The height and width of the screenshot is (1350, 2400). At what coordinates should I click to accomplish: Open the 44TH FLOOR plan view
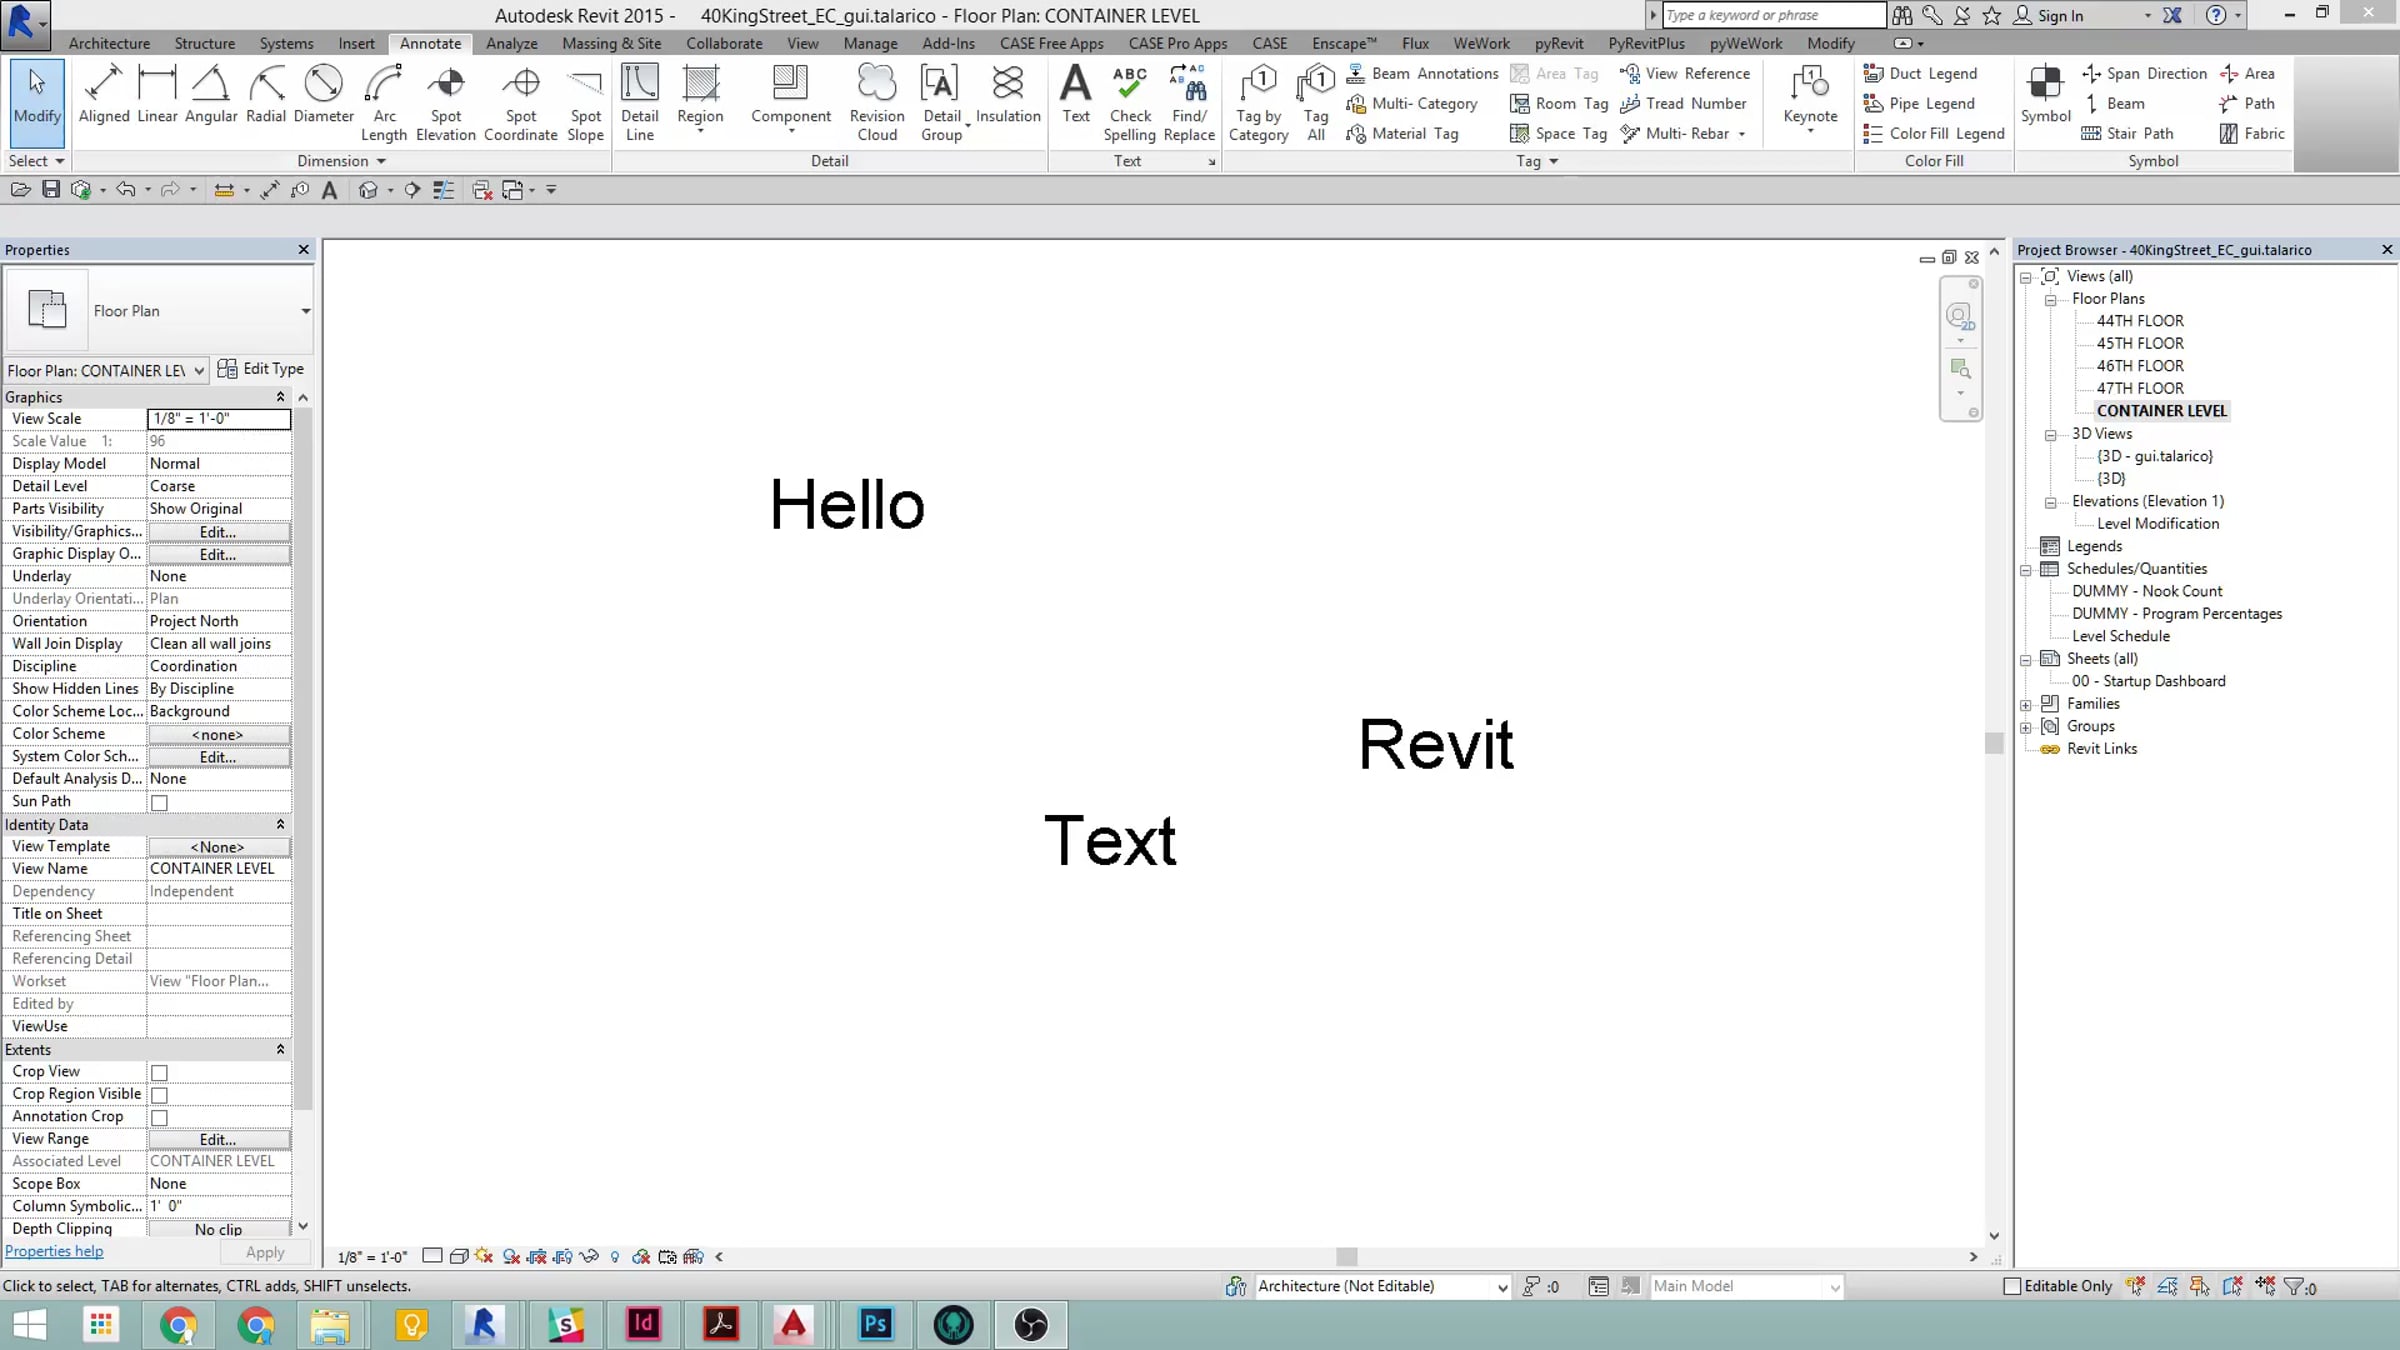point(2140,321)
